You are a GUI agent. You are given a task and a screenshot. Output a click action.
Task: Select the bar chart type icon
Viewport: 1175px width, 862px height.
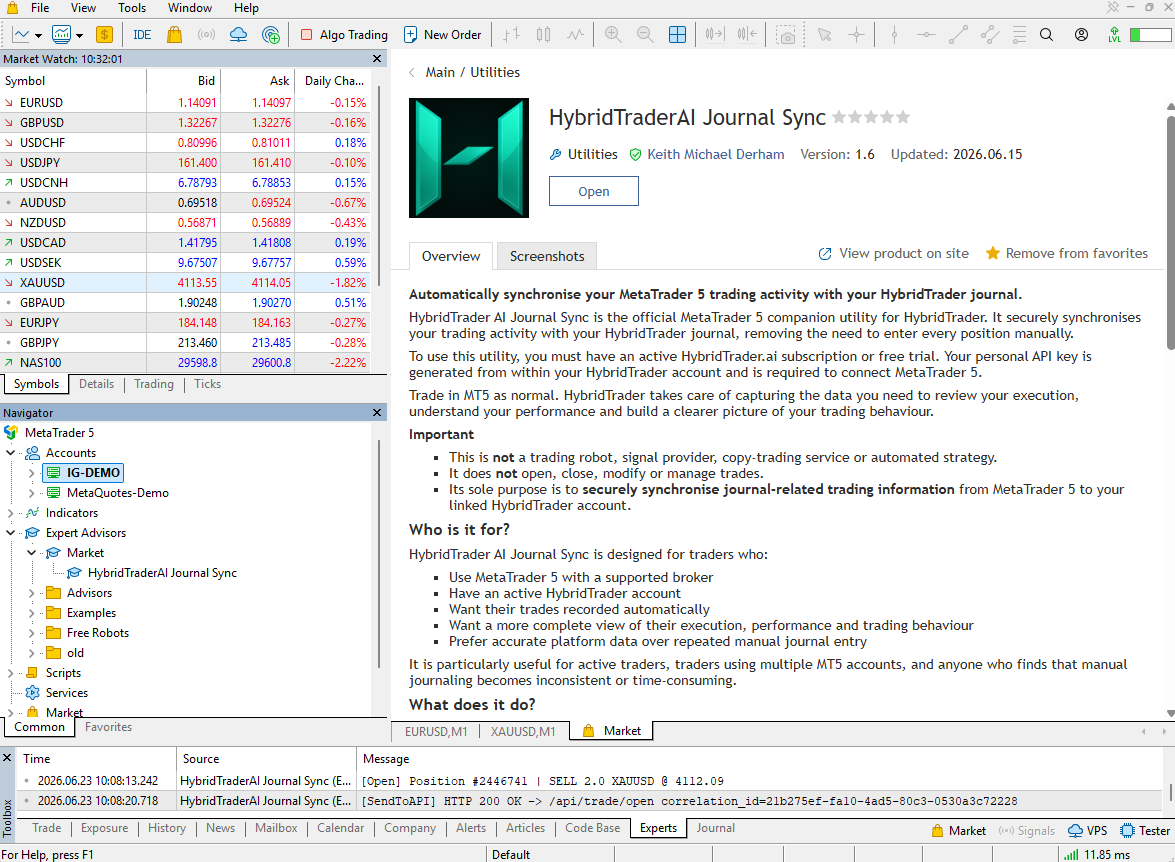click(x=512, y=34)
